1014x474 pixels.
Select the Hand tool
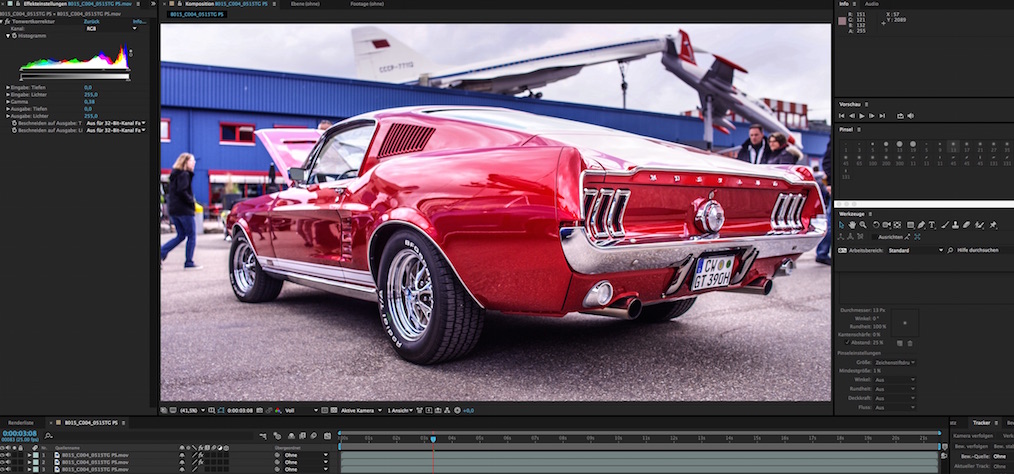(x=852, y=225)
